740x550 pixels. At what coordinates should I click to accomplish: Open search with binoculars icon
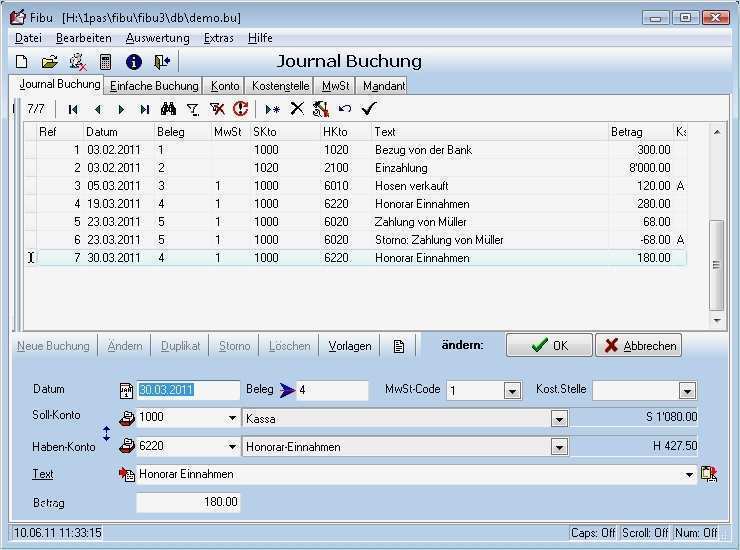point(168,109)
